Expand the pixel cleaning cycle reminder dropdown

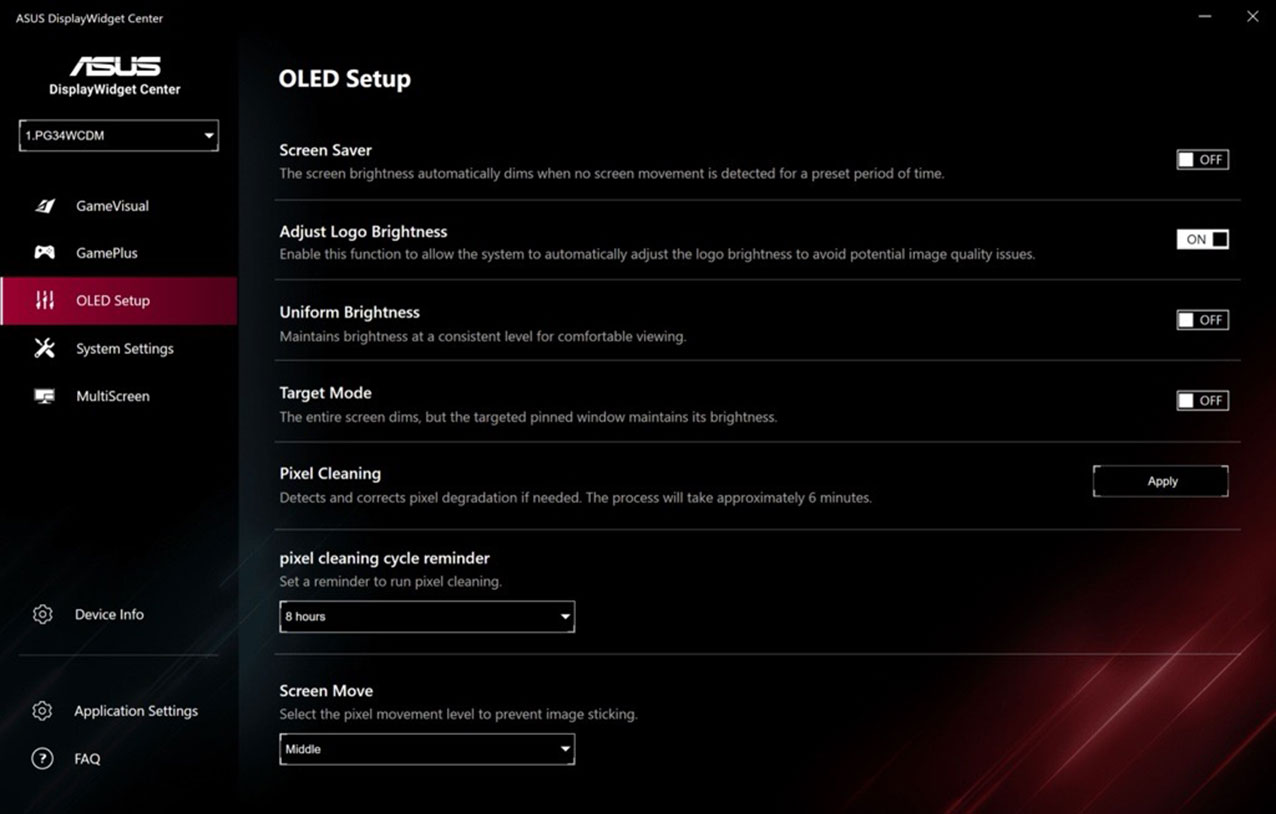tap(427, 617)
